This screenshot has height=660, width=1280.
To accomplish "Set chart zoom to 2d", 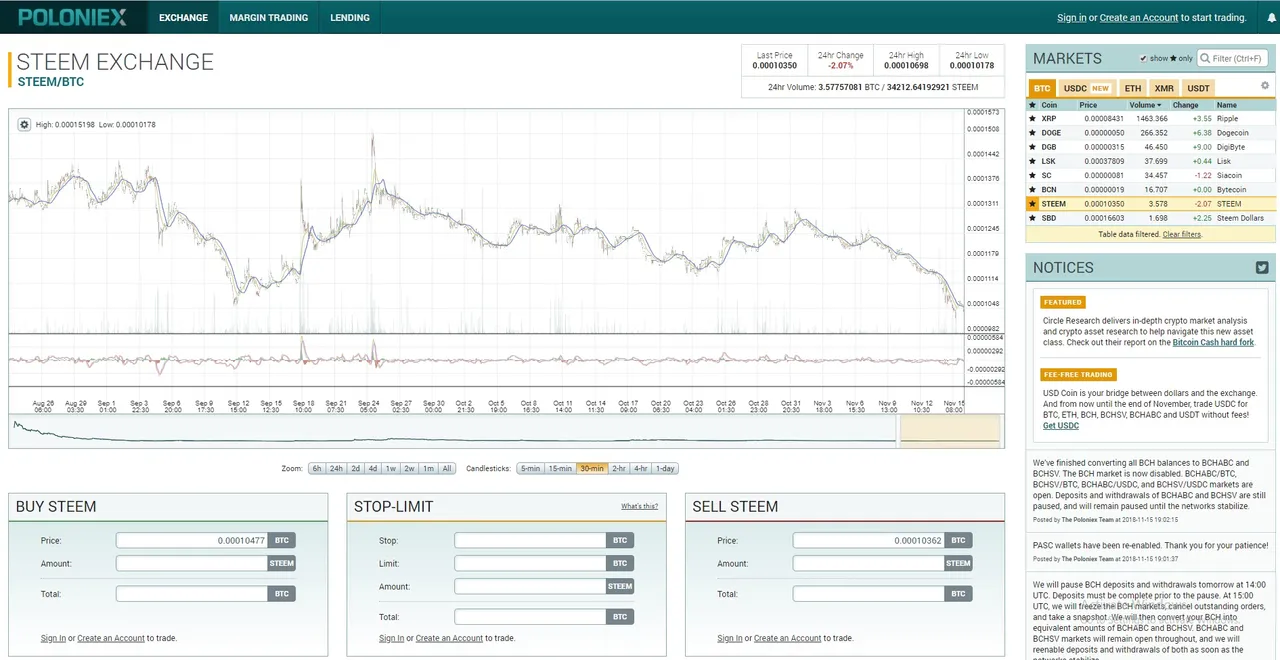I will [x=356, y=469].
